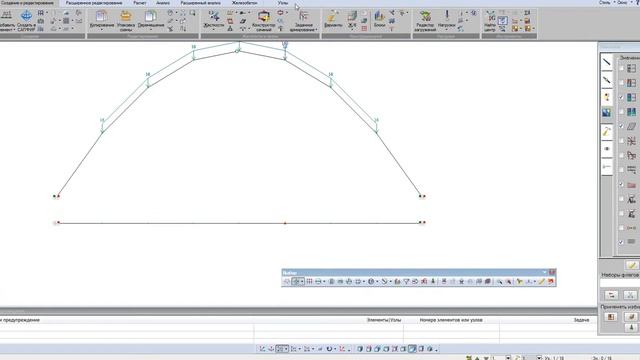Click left button under Применить
The width and height of the screenshot is (640, 360).
[611, 317]
